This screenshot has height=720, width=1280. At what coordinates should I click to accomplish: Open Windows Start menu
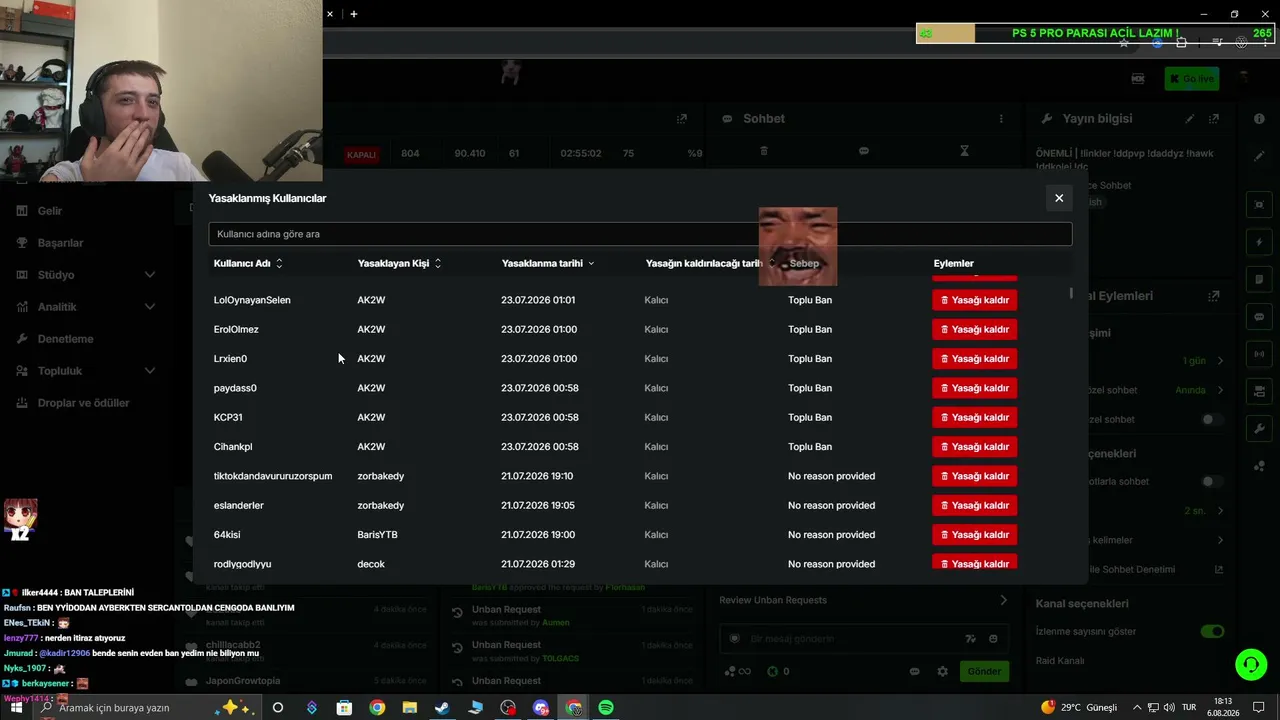click(16, 708)
